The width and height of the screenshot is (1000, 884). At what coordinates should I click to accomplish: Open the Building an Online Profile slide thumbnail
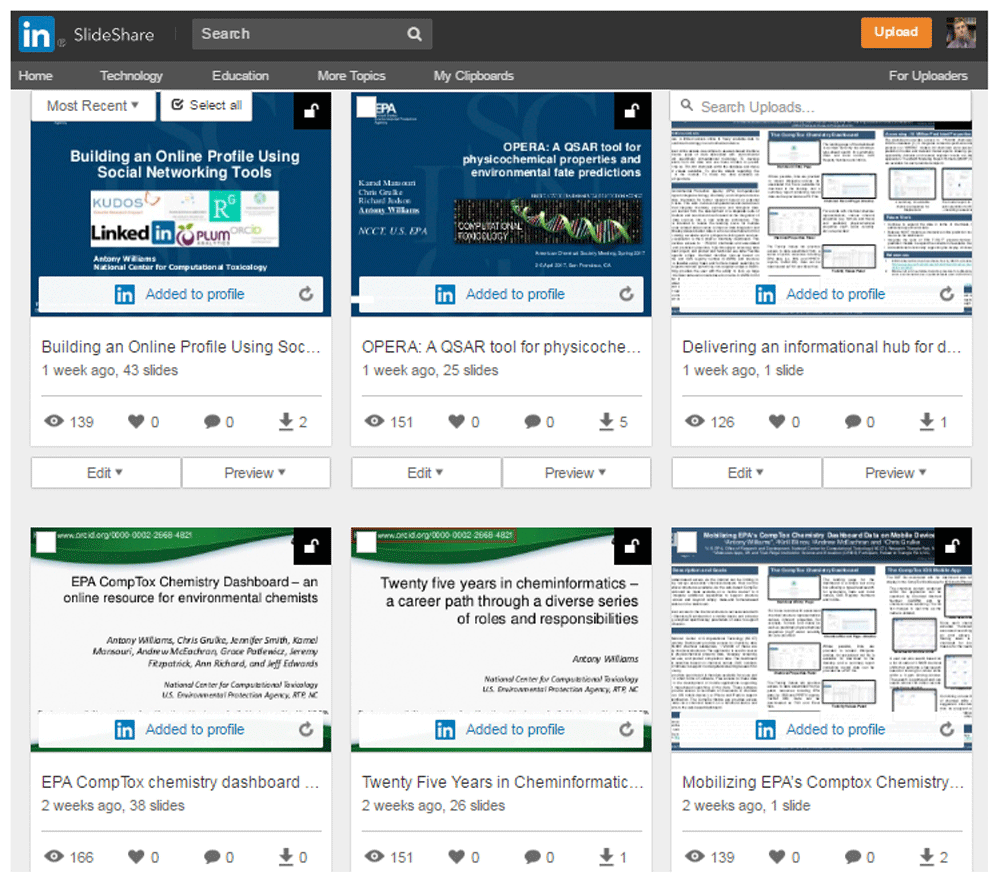181,204
